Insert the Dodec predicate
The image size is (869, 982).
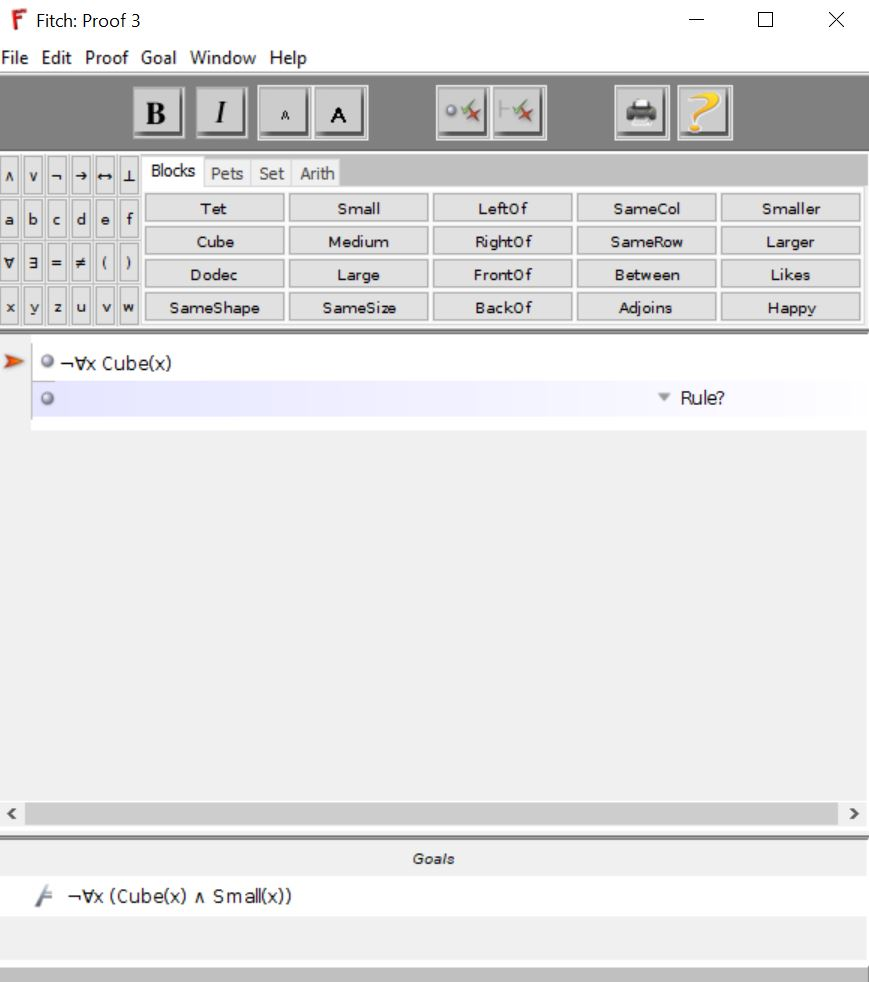click(214, 274)
